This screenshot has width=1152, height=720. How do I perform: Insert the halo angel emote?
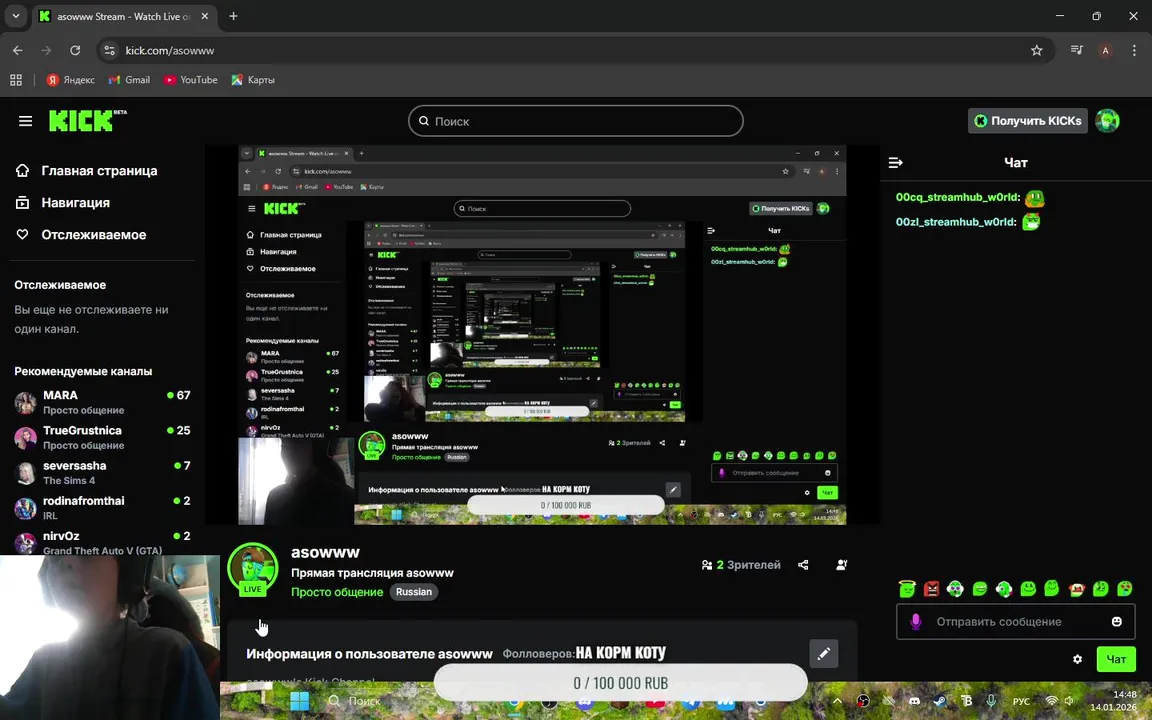coord(907,588)
